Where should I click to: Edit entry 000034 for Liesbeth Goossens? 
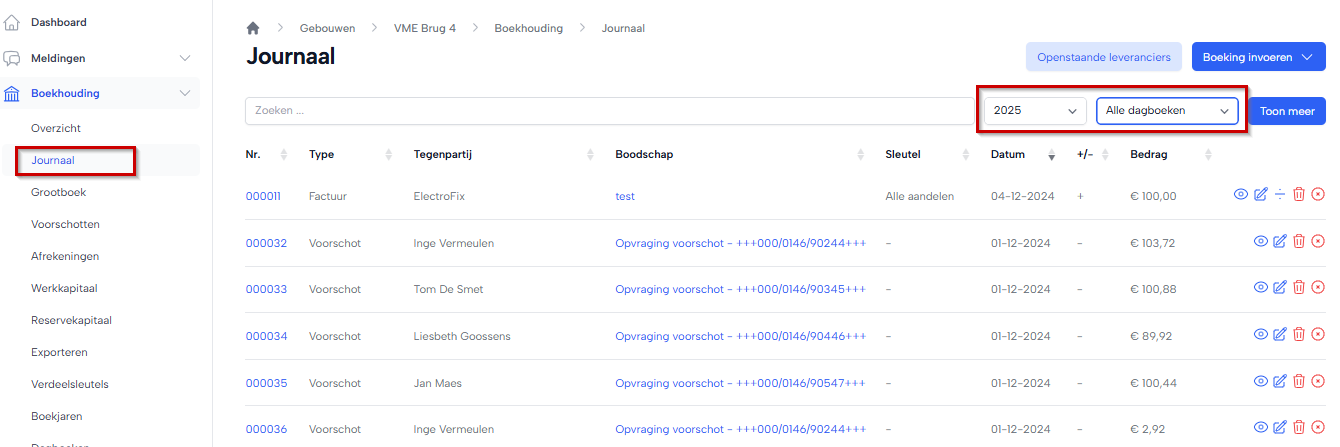coord(1280,335)
